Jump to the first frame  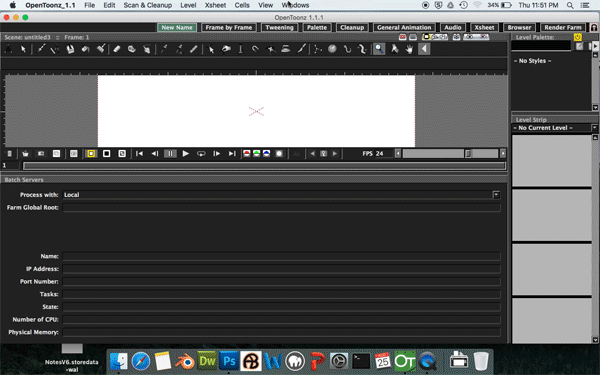click(139, 153)
